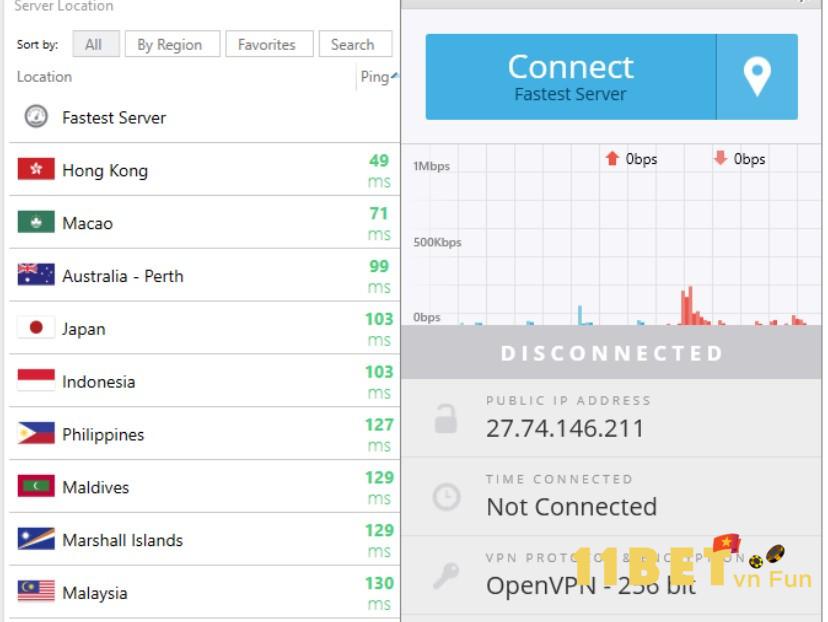
Task: Click the 49 ms ping value
Action: pyautogui.click(x=379, y=171)
